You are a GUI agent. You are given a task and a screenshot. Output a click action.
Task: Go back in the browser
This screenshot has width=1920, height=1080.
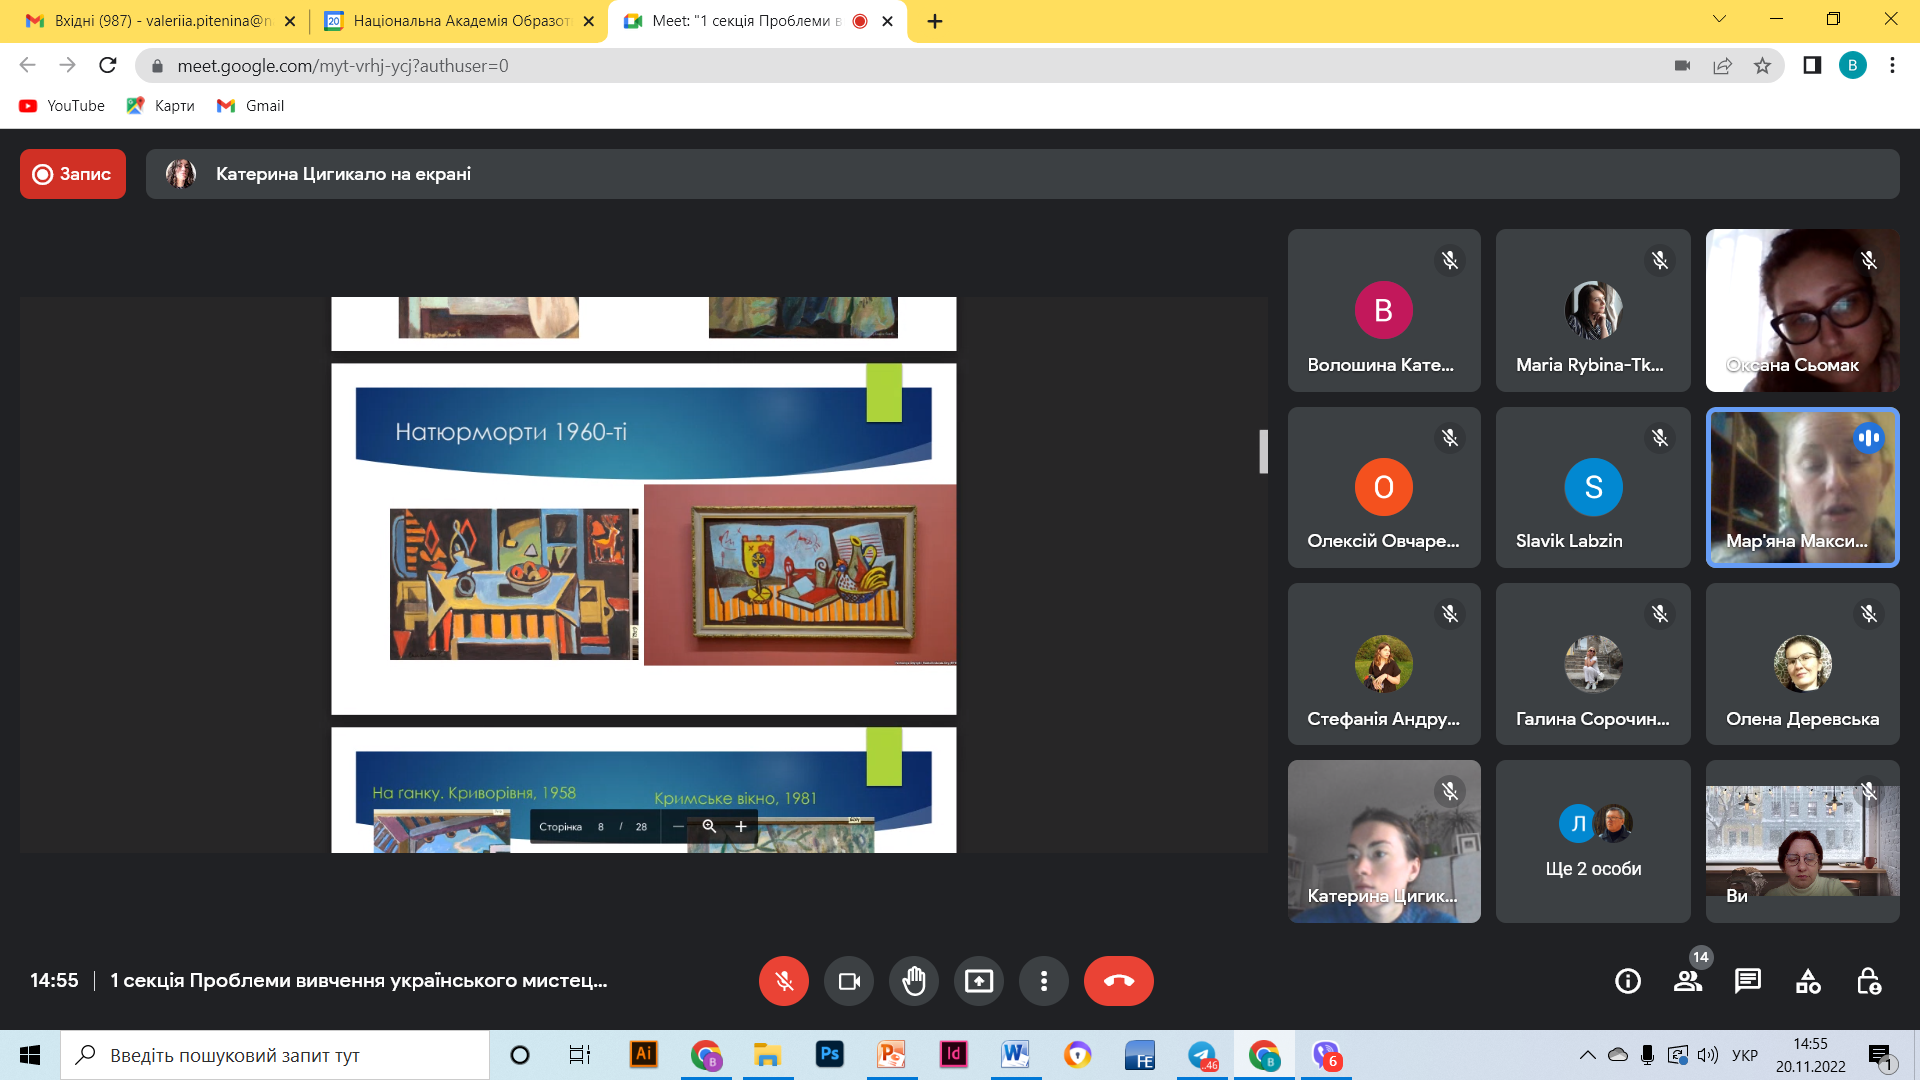coord(27,65)
